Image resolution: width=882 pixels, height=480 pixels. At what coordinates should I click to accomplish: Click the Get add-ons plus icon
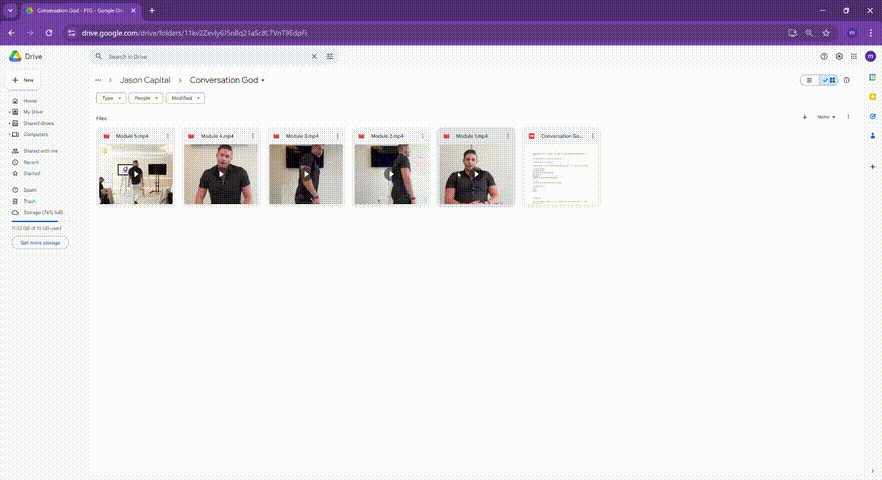872,167
